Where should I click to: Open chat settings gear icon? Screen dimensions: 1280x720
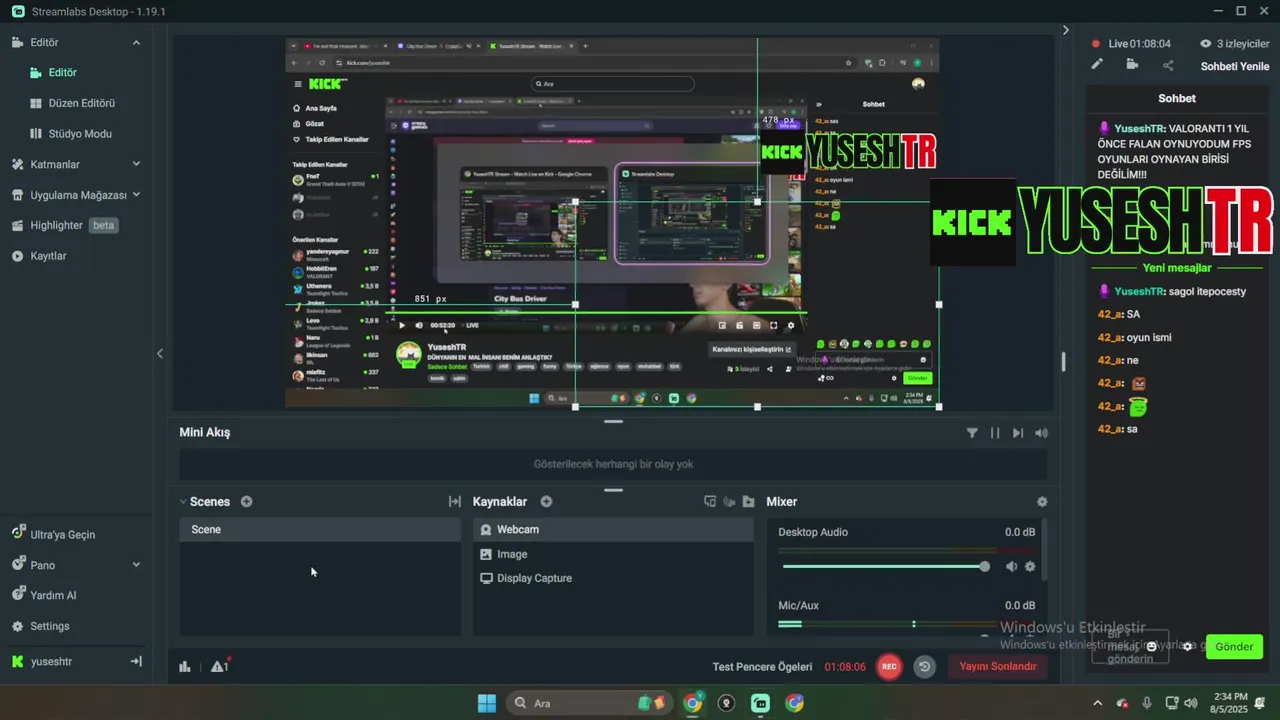tap(1188, 647)
